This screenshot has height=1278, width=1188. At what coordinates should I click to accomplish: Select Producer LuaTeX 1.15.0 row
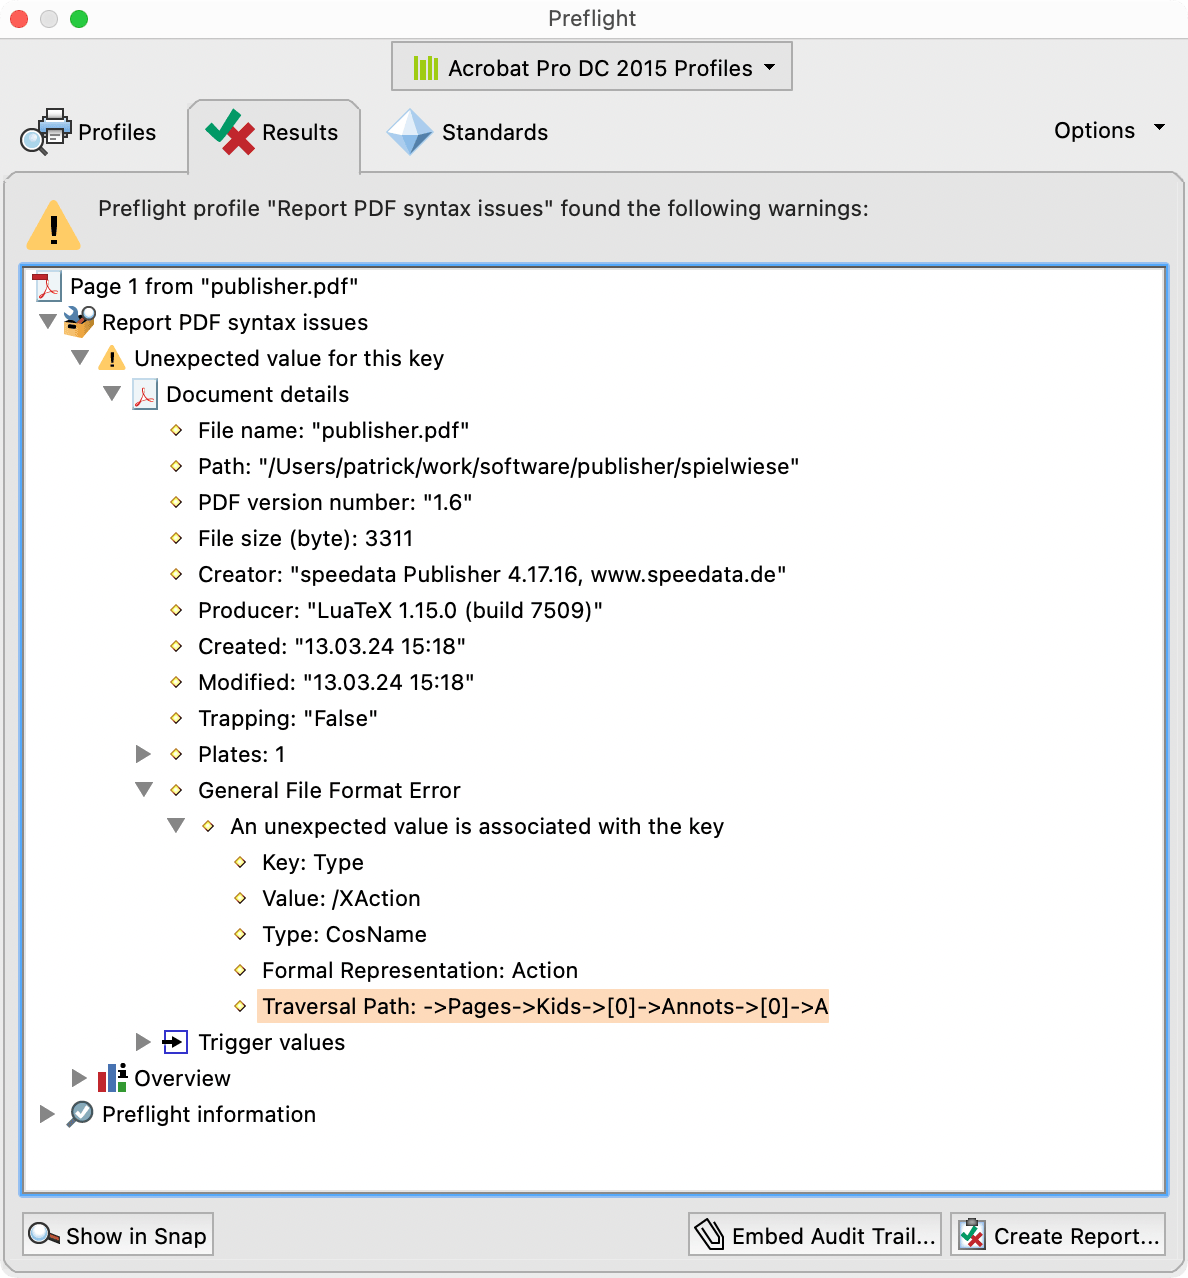pyautogui.click(x=400, y=610)
